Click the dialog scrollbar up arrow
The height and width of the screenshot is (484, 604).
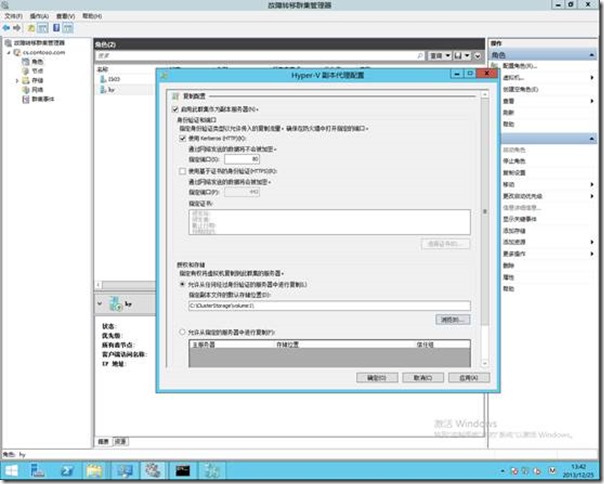[x=485, y=94]
